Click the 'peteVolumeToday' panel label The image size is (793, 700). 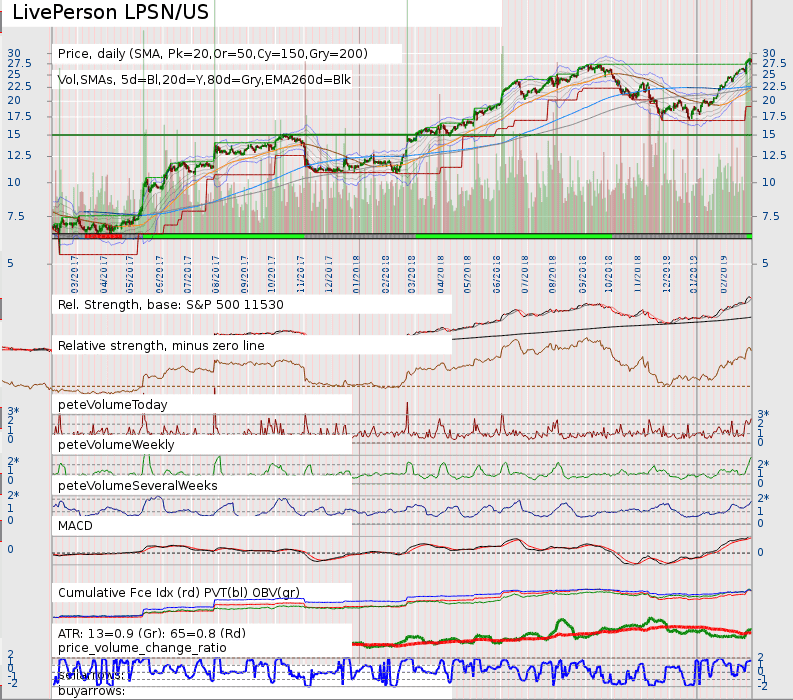113,405
